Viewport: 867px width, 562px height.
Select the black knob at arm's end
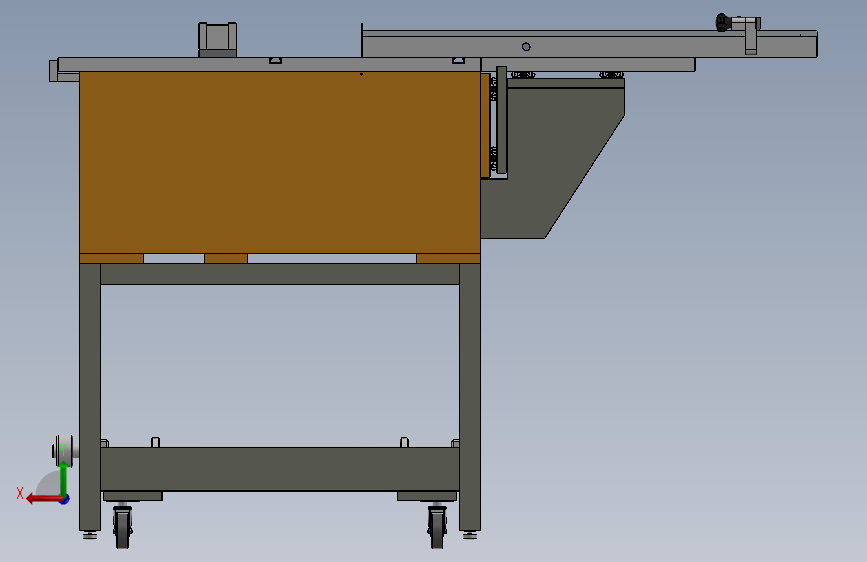723,23
